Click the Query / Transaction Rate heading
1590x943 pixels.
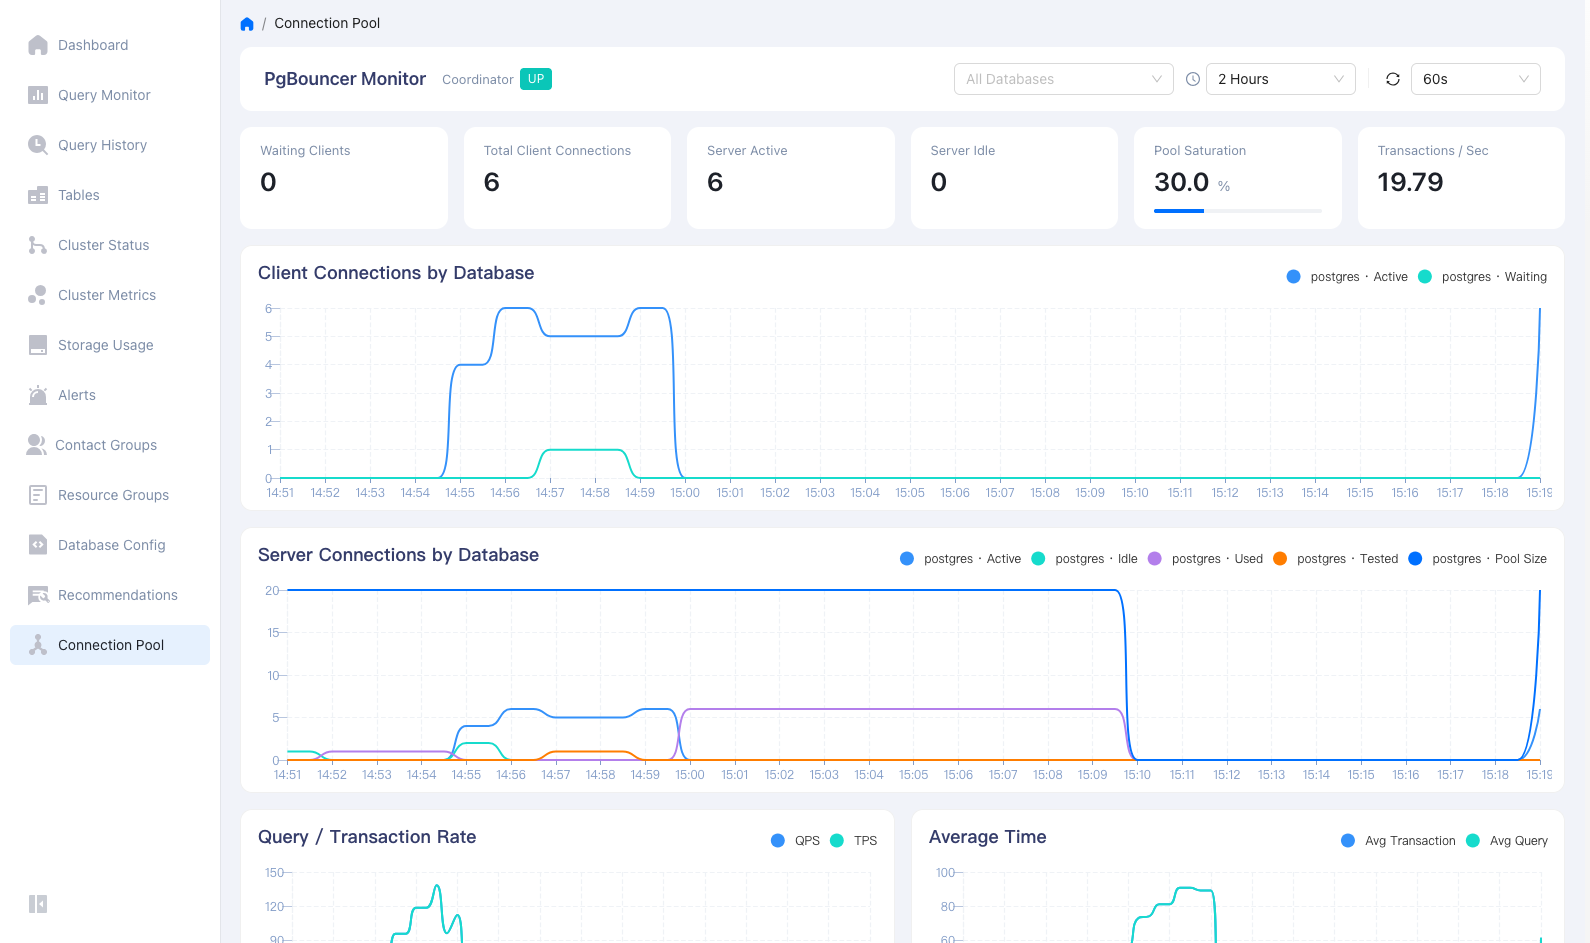[x=367, y=837]
